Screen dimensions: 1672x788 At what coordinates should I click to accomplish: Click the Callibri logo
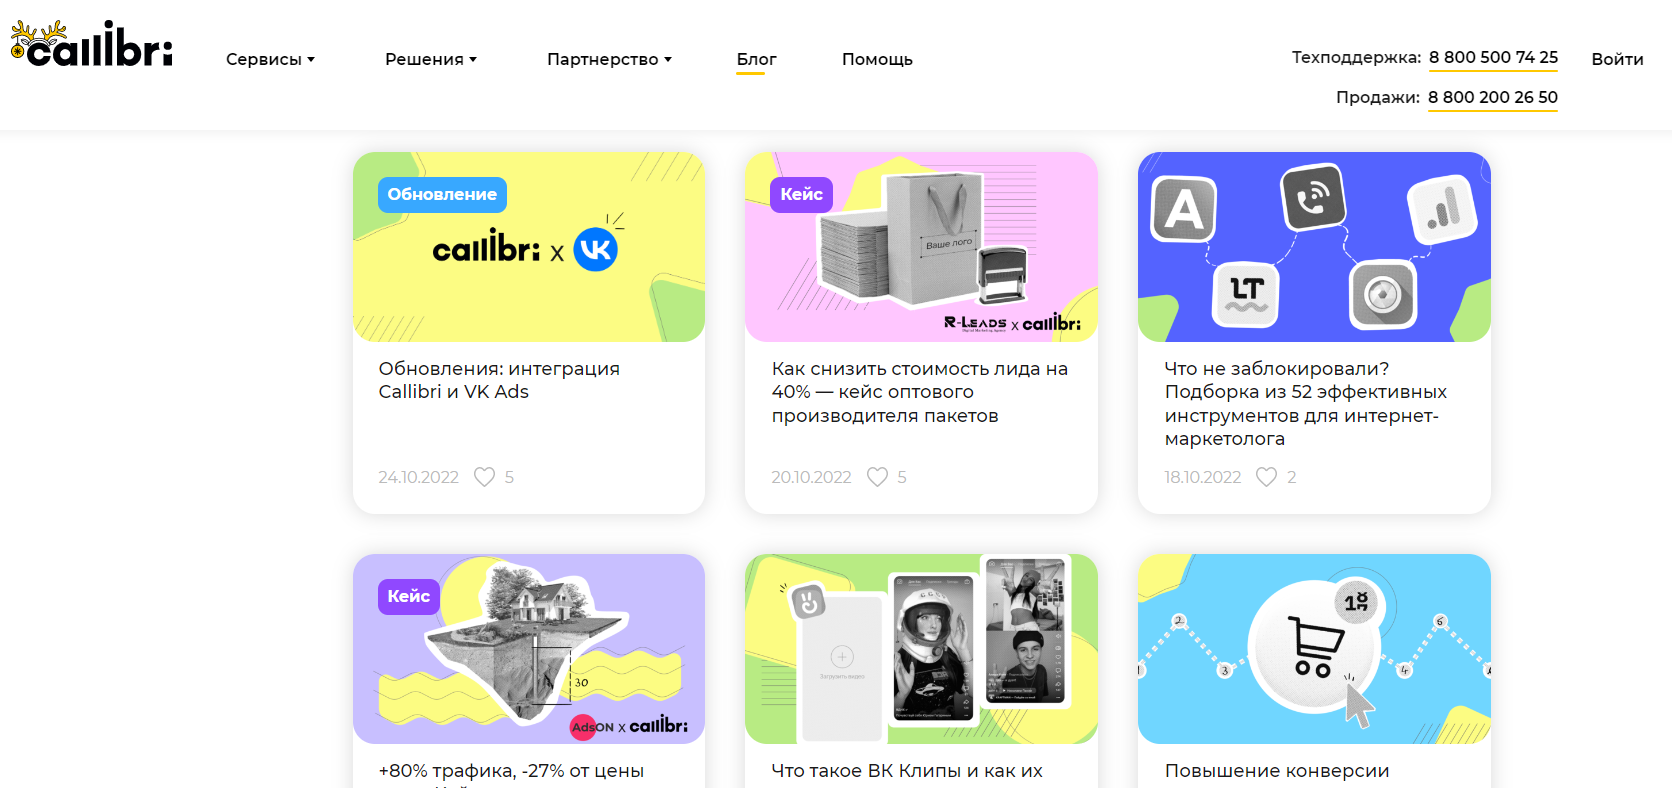pyautogui.click(x=91, y=44)
